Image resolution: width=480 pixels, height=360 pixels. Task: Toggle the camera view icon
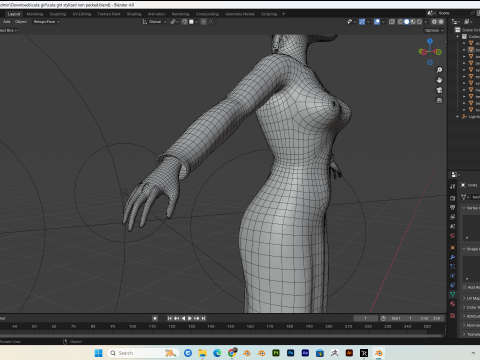439,90
